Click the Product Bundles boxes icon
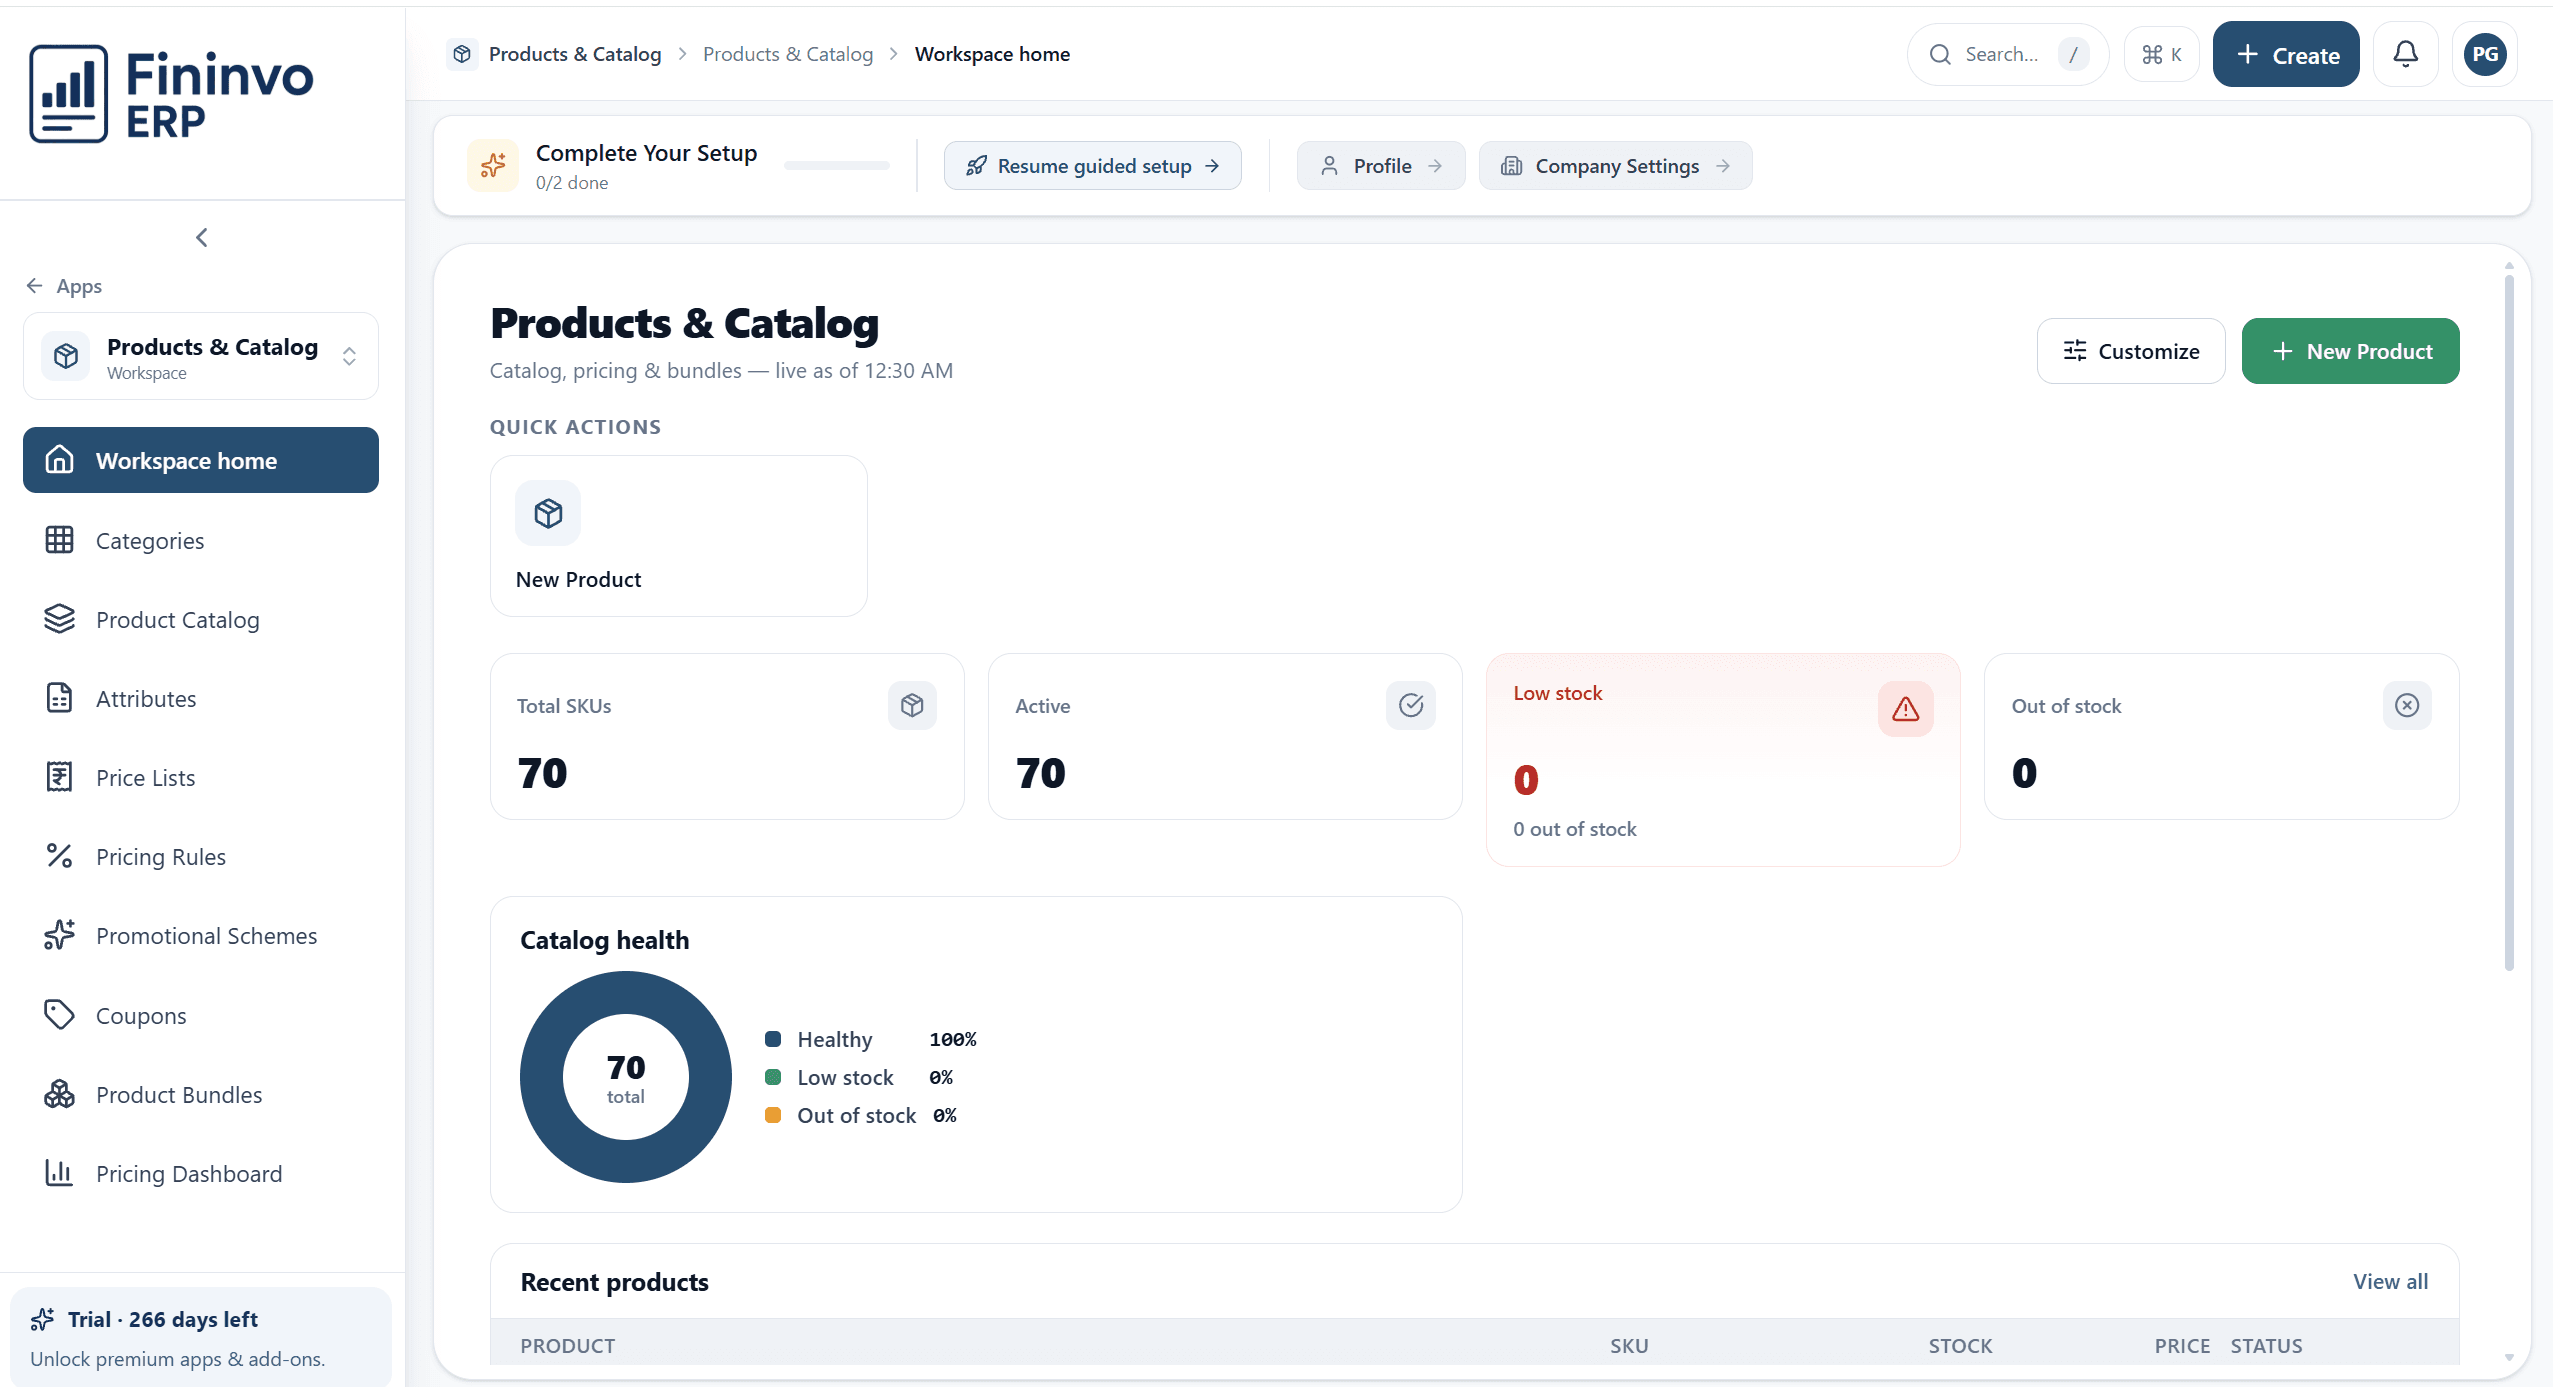This screenshot has height=1387, width=2553. 60,1094
